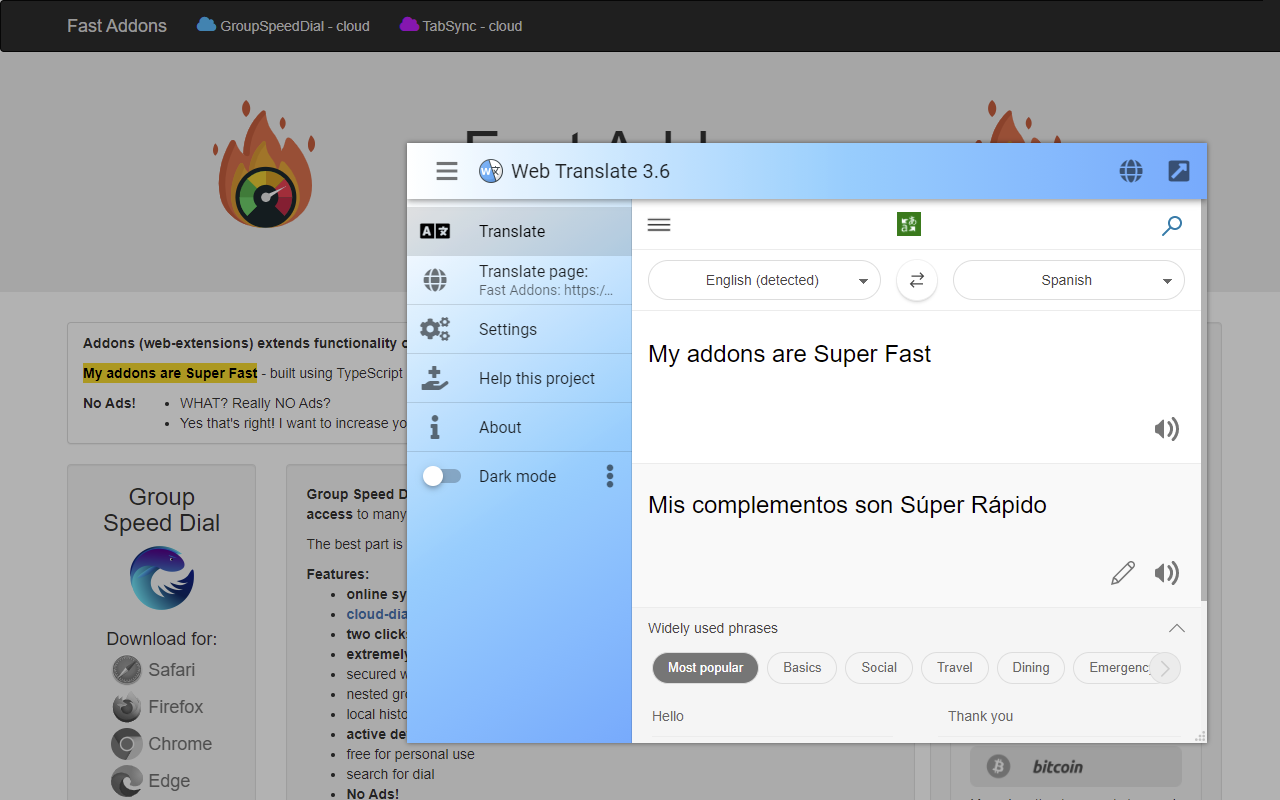Edit the translation using the pencil icon
Screen dimensions: 1280x800
1122,573
